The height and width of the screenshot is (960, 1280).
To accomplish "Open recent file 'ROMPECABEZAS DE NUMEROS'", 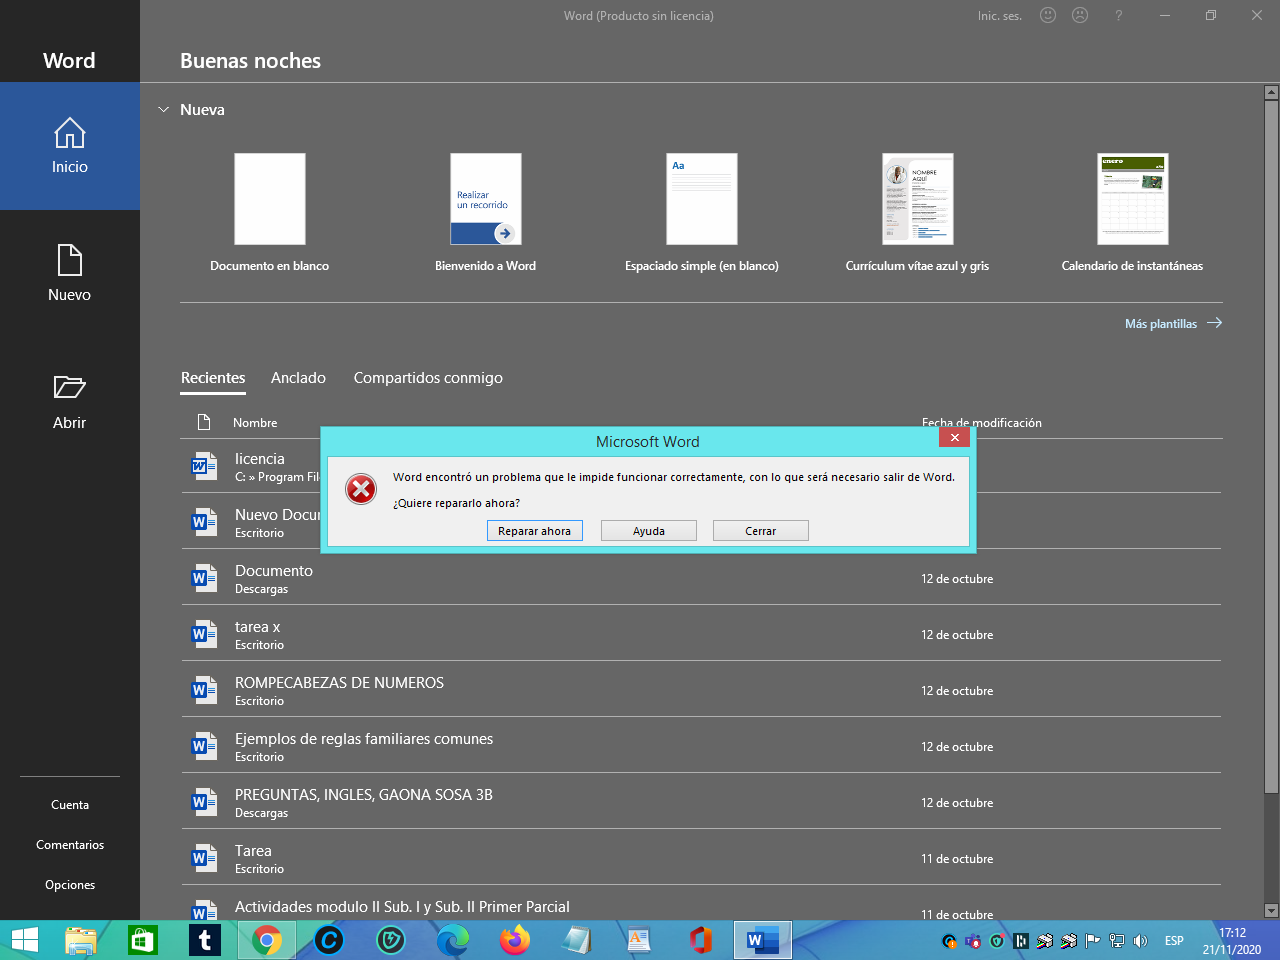I will coord(701,689).
